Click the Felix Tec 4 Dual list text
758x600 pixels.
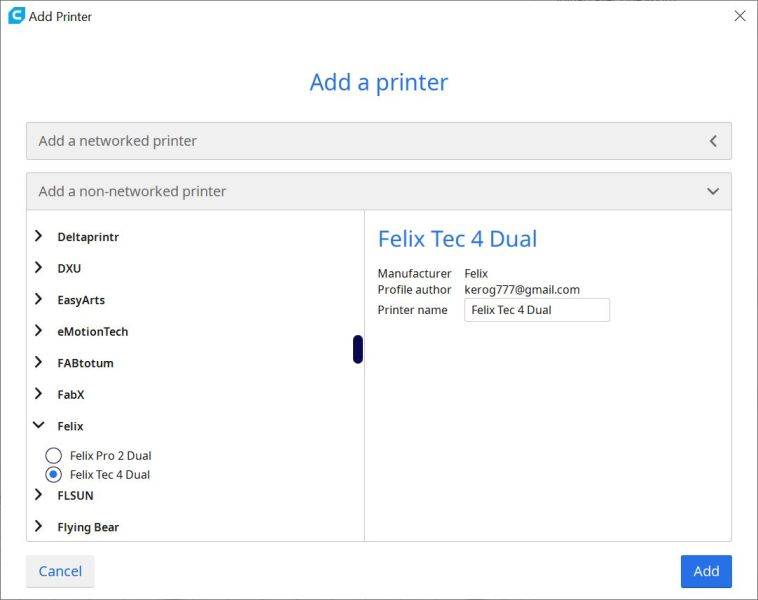click(110, 475)
